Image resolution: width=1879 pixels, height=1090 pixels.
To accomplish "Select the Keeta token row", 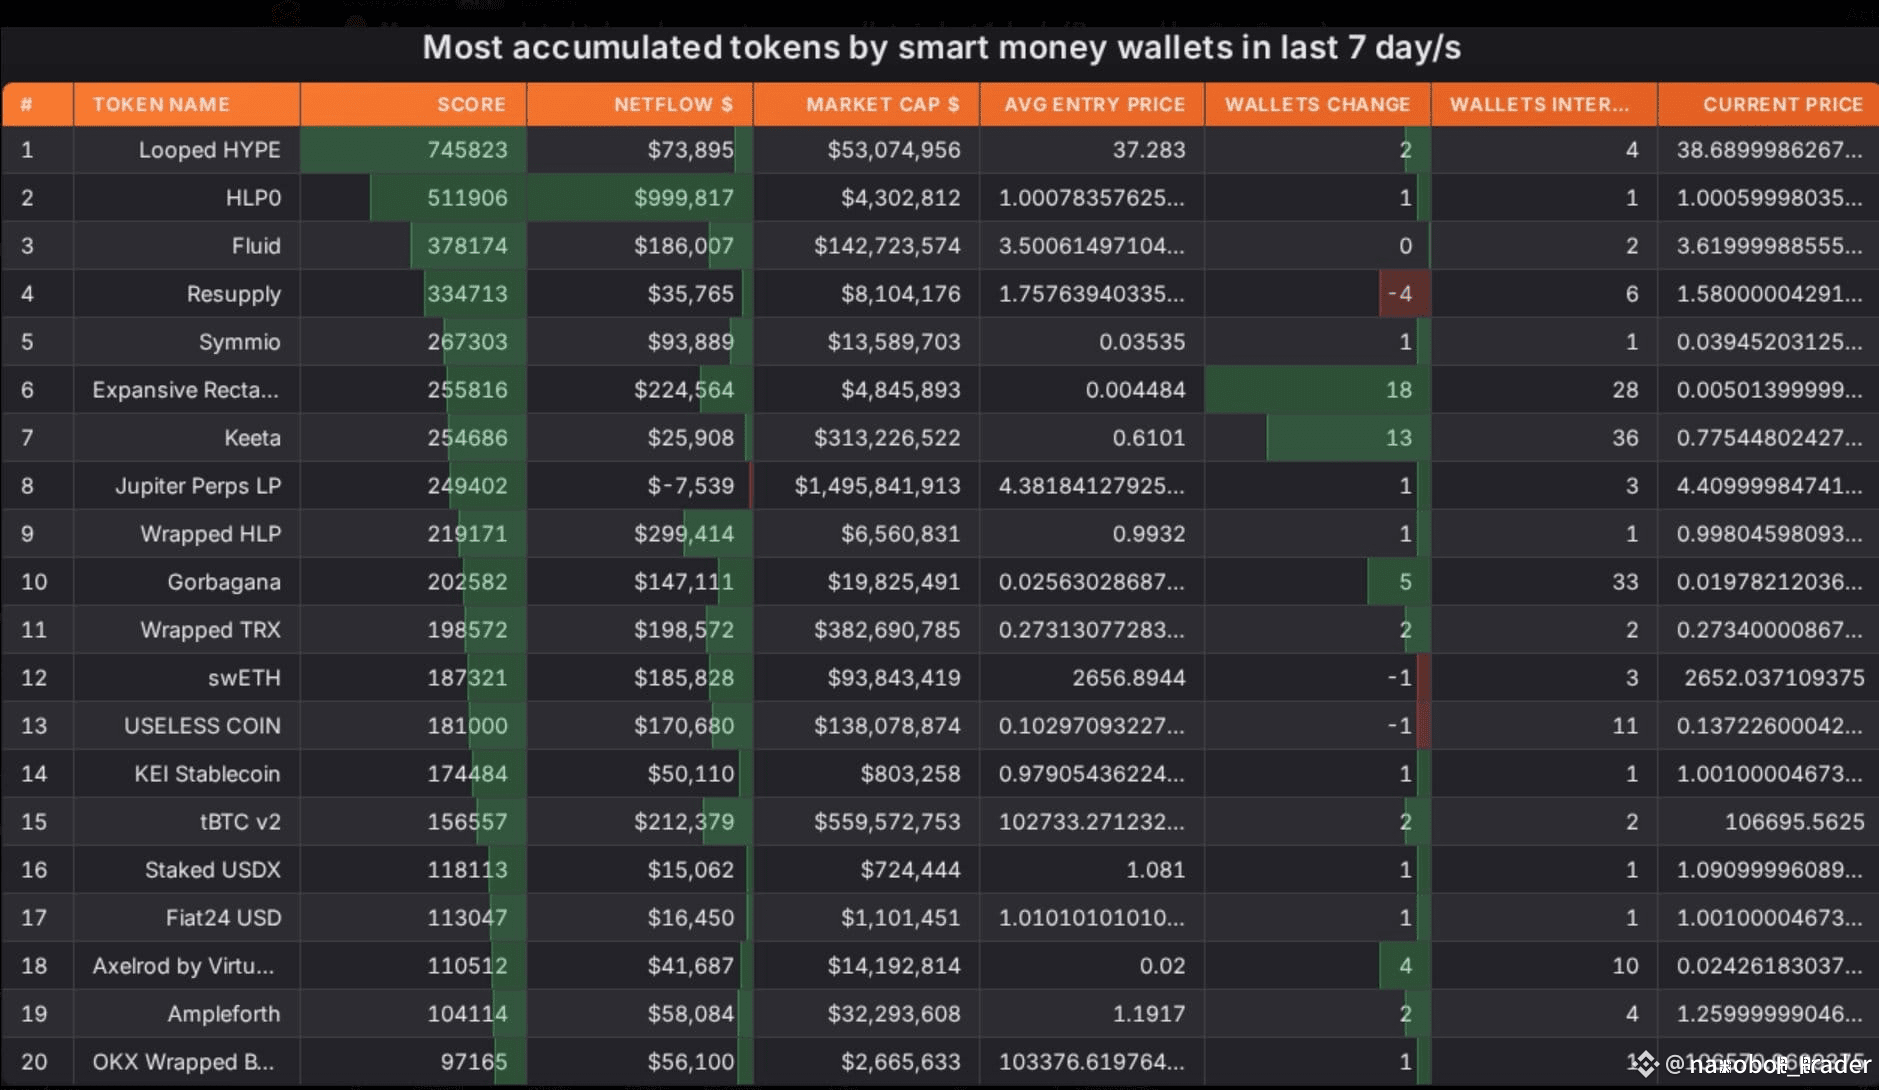I will point(940,438).
